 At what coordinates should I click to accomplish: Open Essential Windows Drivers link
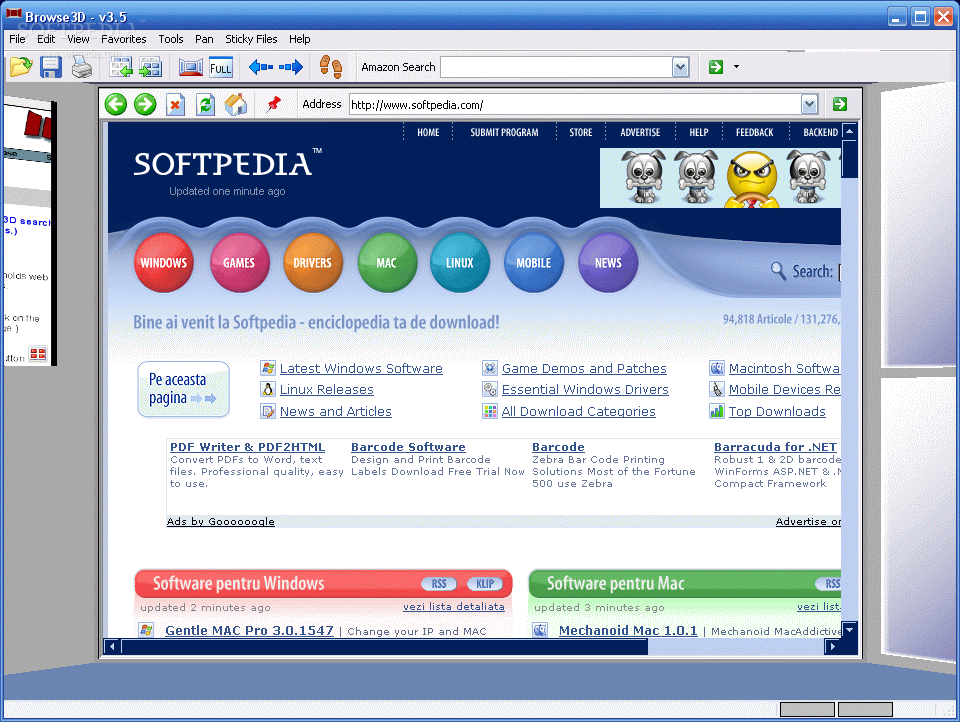[585, 389]
